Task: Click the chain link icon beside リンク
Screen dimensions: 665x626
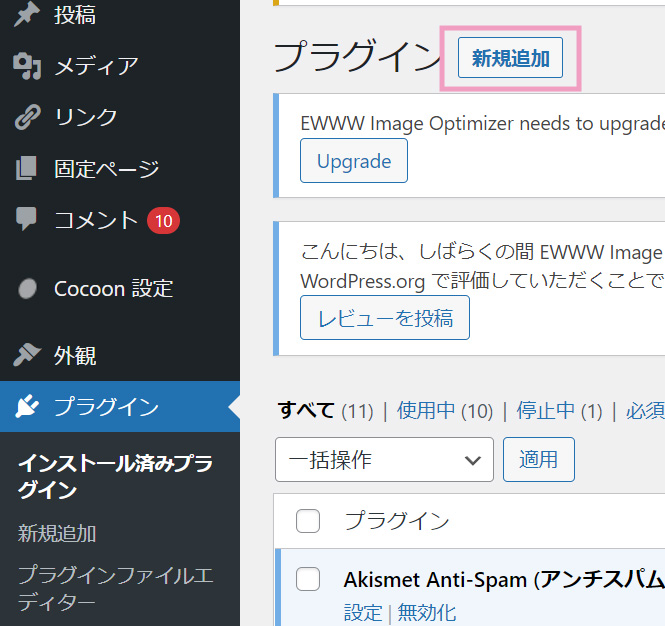Action: click(28, 117)
